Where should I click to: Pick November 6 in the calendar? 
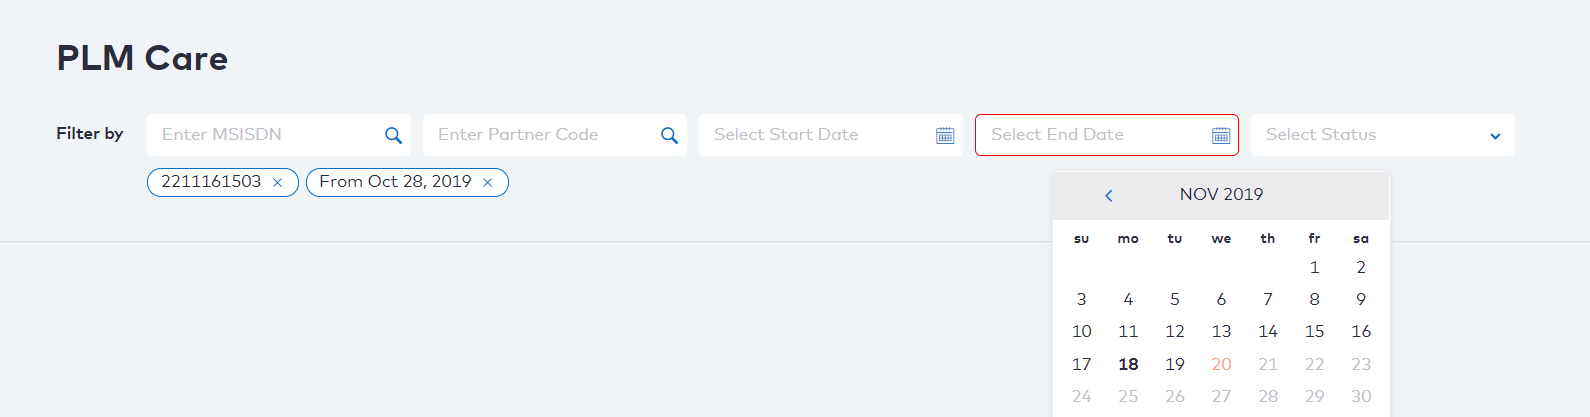tap(1221, 299)
